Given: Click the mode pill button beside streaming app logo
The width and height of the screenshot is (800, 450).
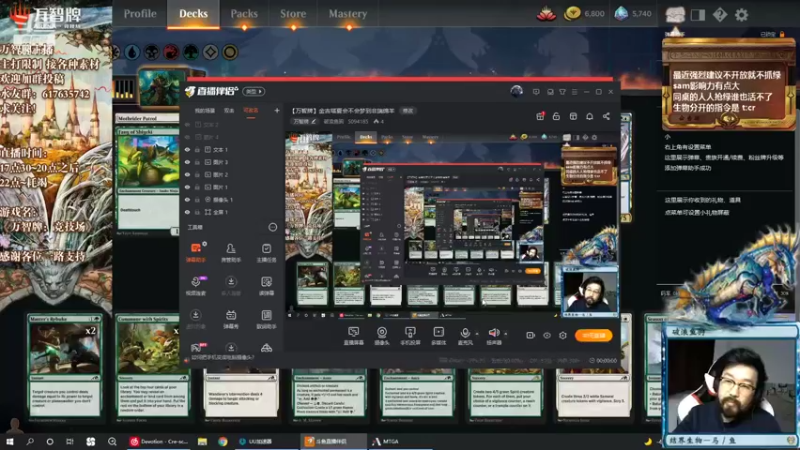Looking at the screenshot, I should [254, 92].
